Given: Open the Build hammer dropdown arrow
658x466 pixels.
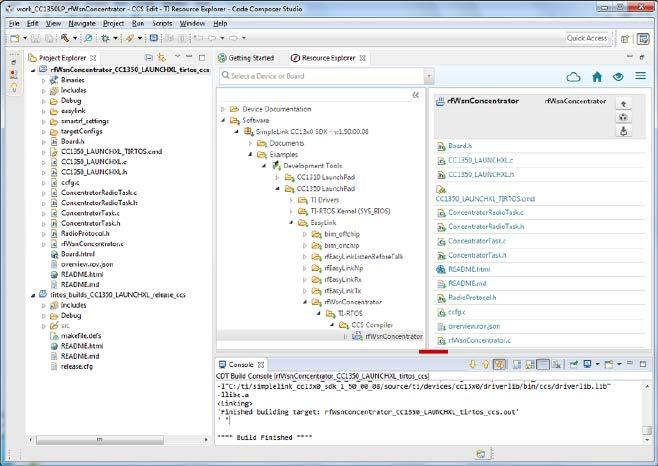Looking at the screenshot, I should (x=75, y=38).
